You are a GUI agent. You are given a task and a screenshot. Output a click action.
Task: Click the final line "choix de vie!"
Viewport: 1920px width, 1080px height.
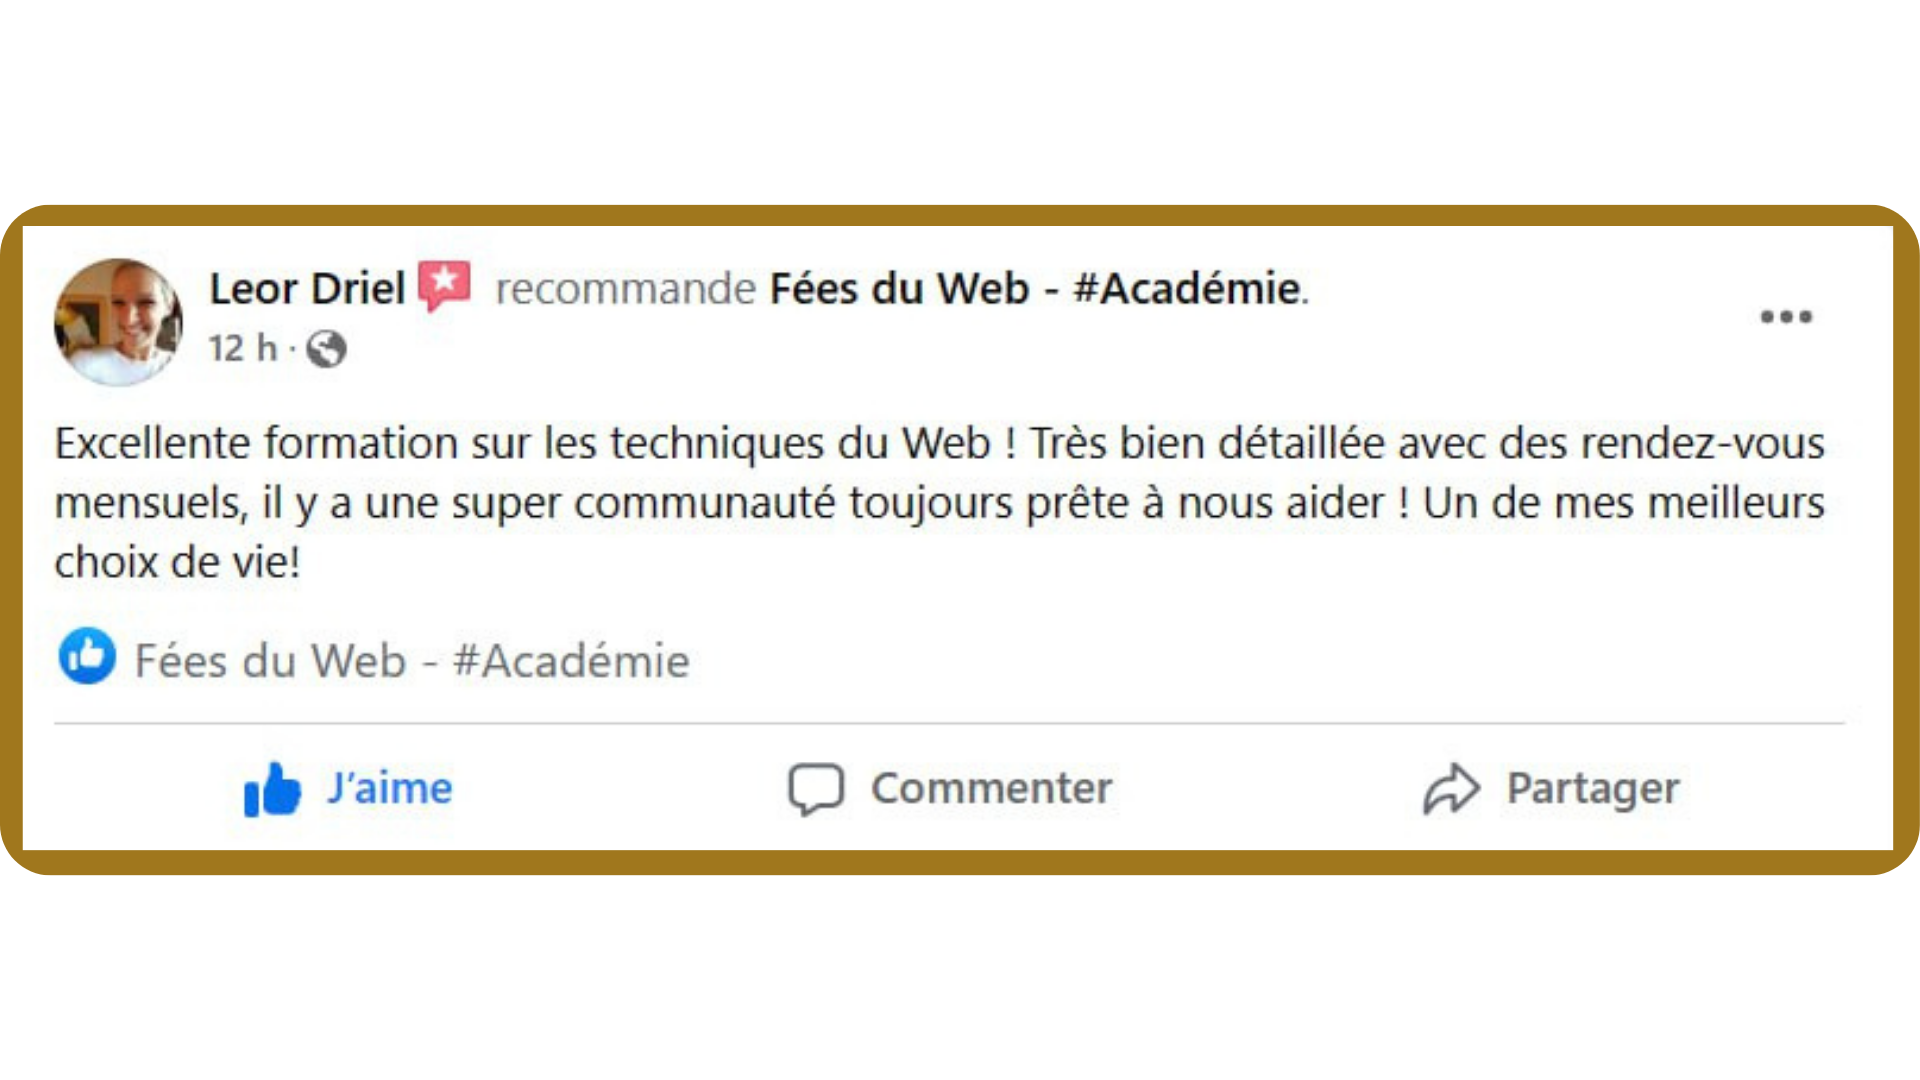tap(177, 563)
